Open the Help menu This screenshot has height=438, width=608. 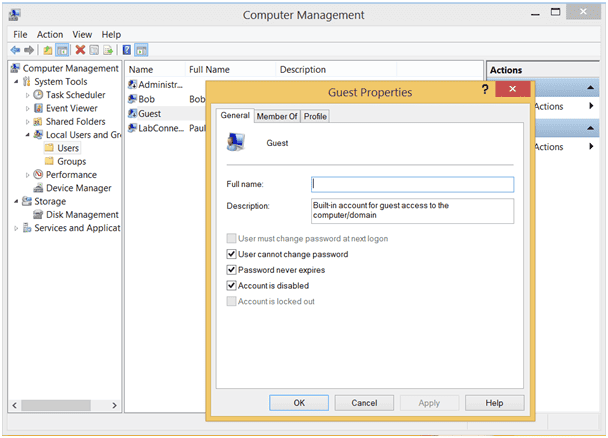click(x=111, y=34)
